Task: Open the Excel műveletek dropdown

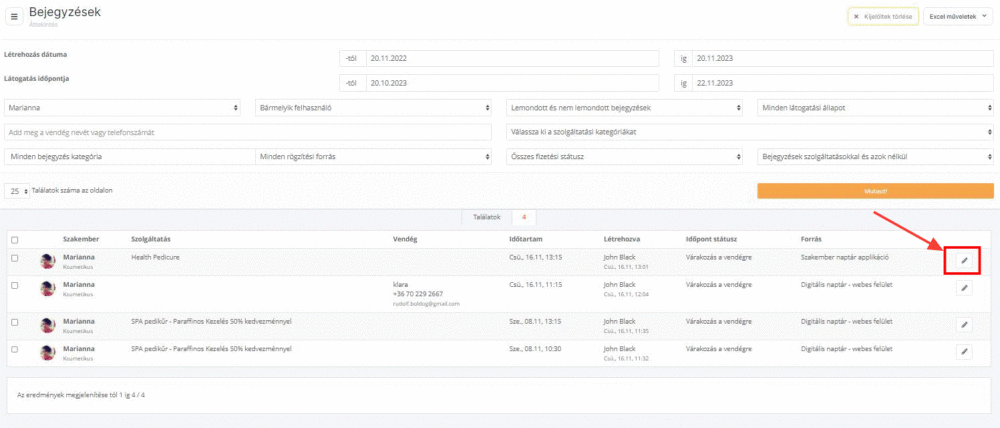Action: point(958,17)
